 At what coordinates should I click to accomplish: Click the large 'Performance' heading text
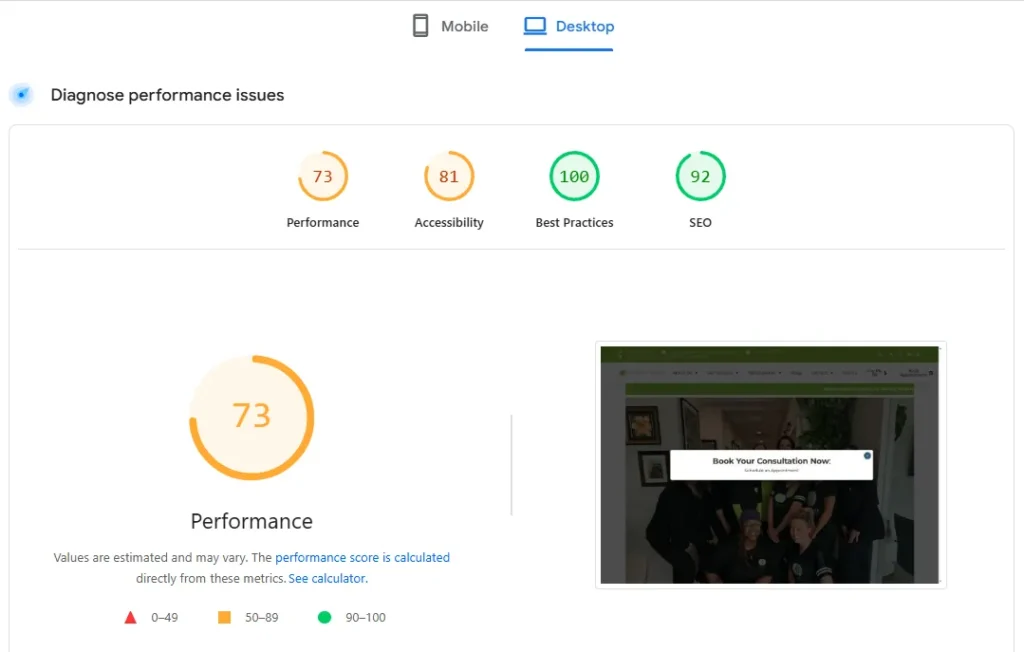pos(252,521)
